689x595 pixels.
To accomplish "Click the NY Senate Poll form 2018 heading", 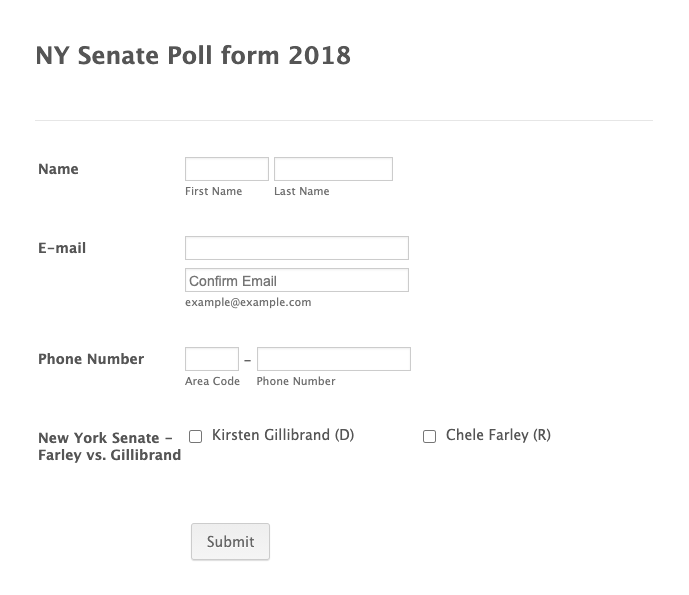I will coord(193,56).
